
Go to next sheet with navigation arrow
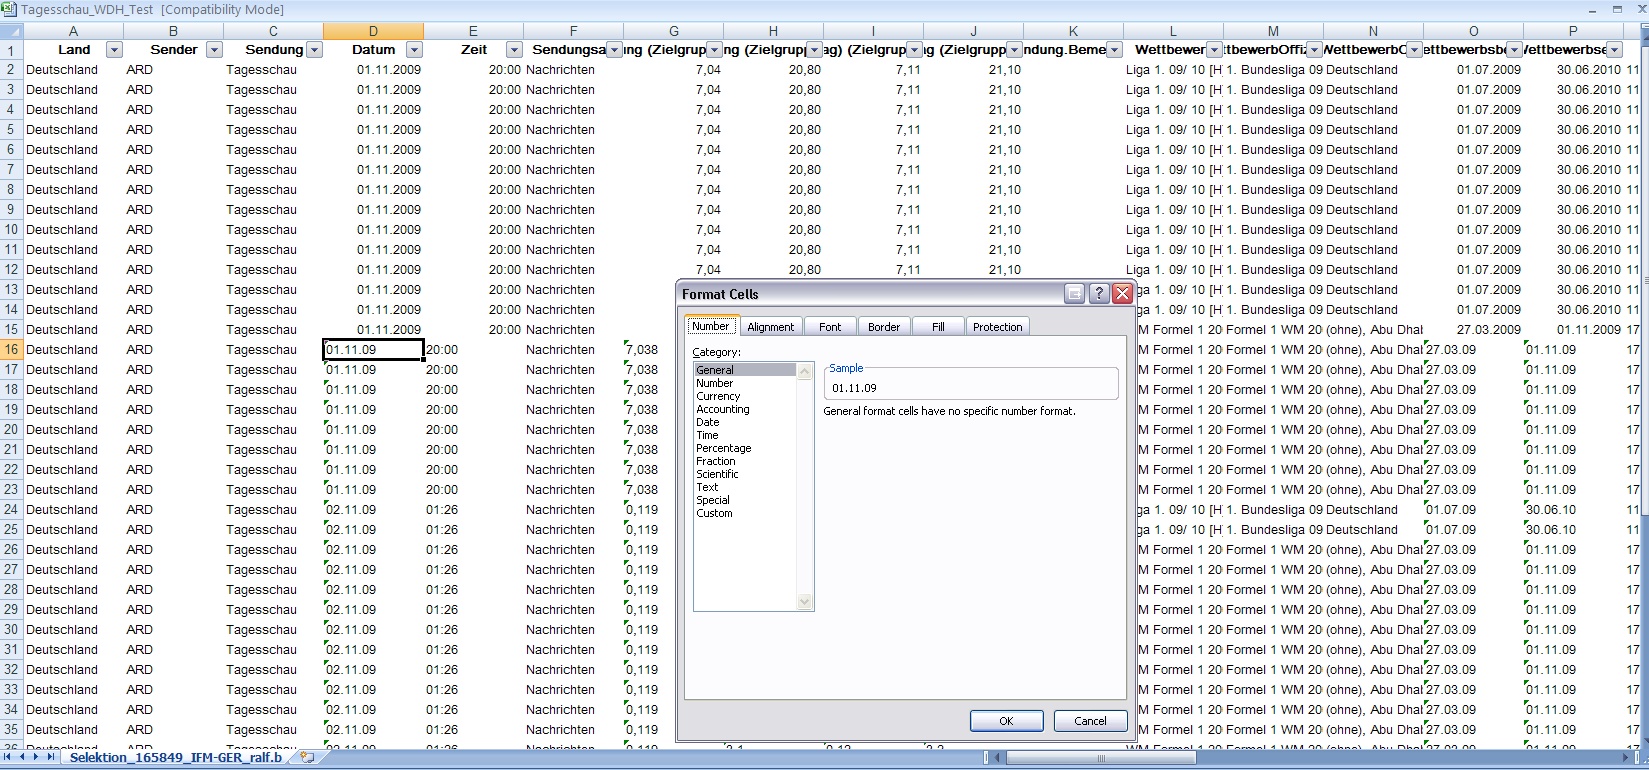pos(35,757)
